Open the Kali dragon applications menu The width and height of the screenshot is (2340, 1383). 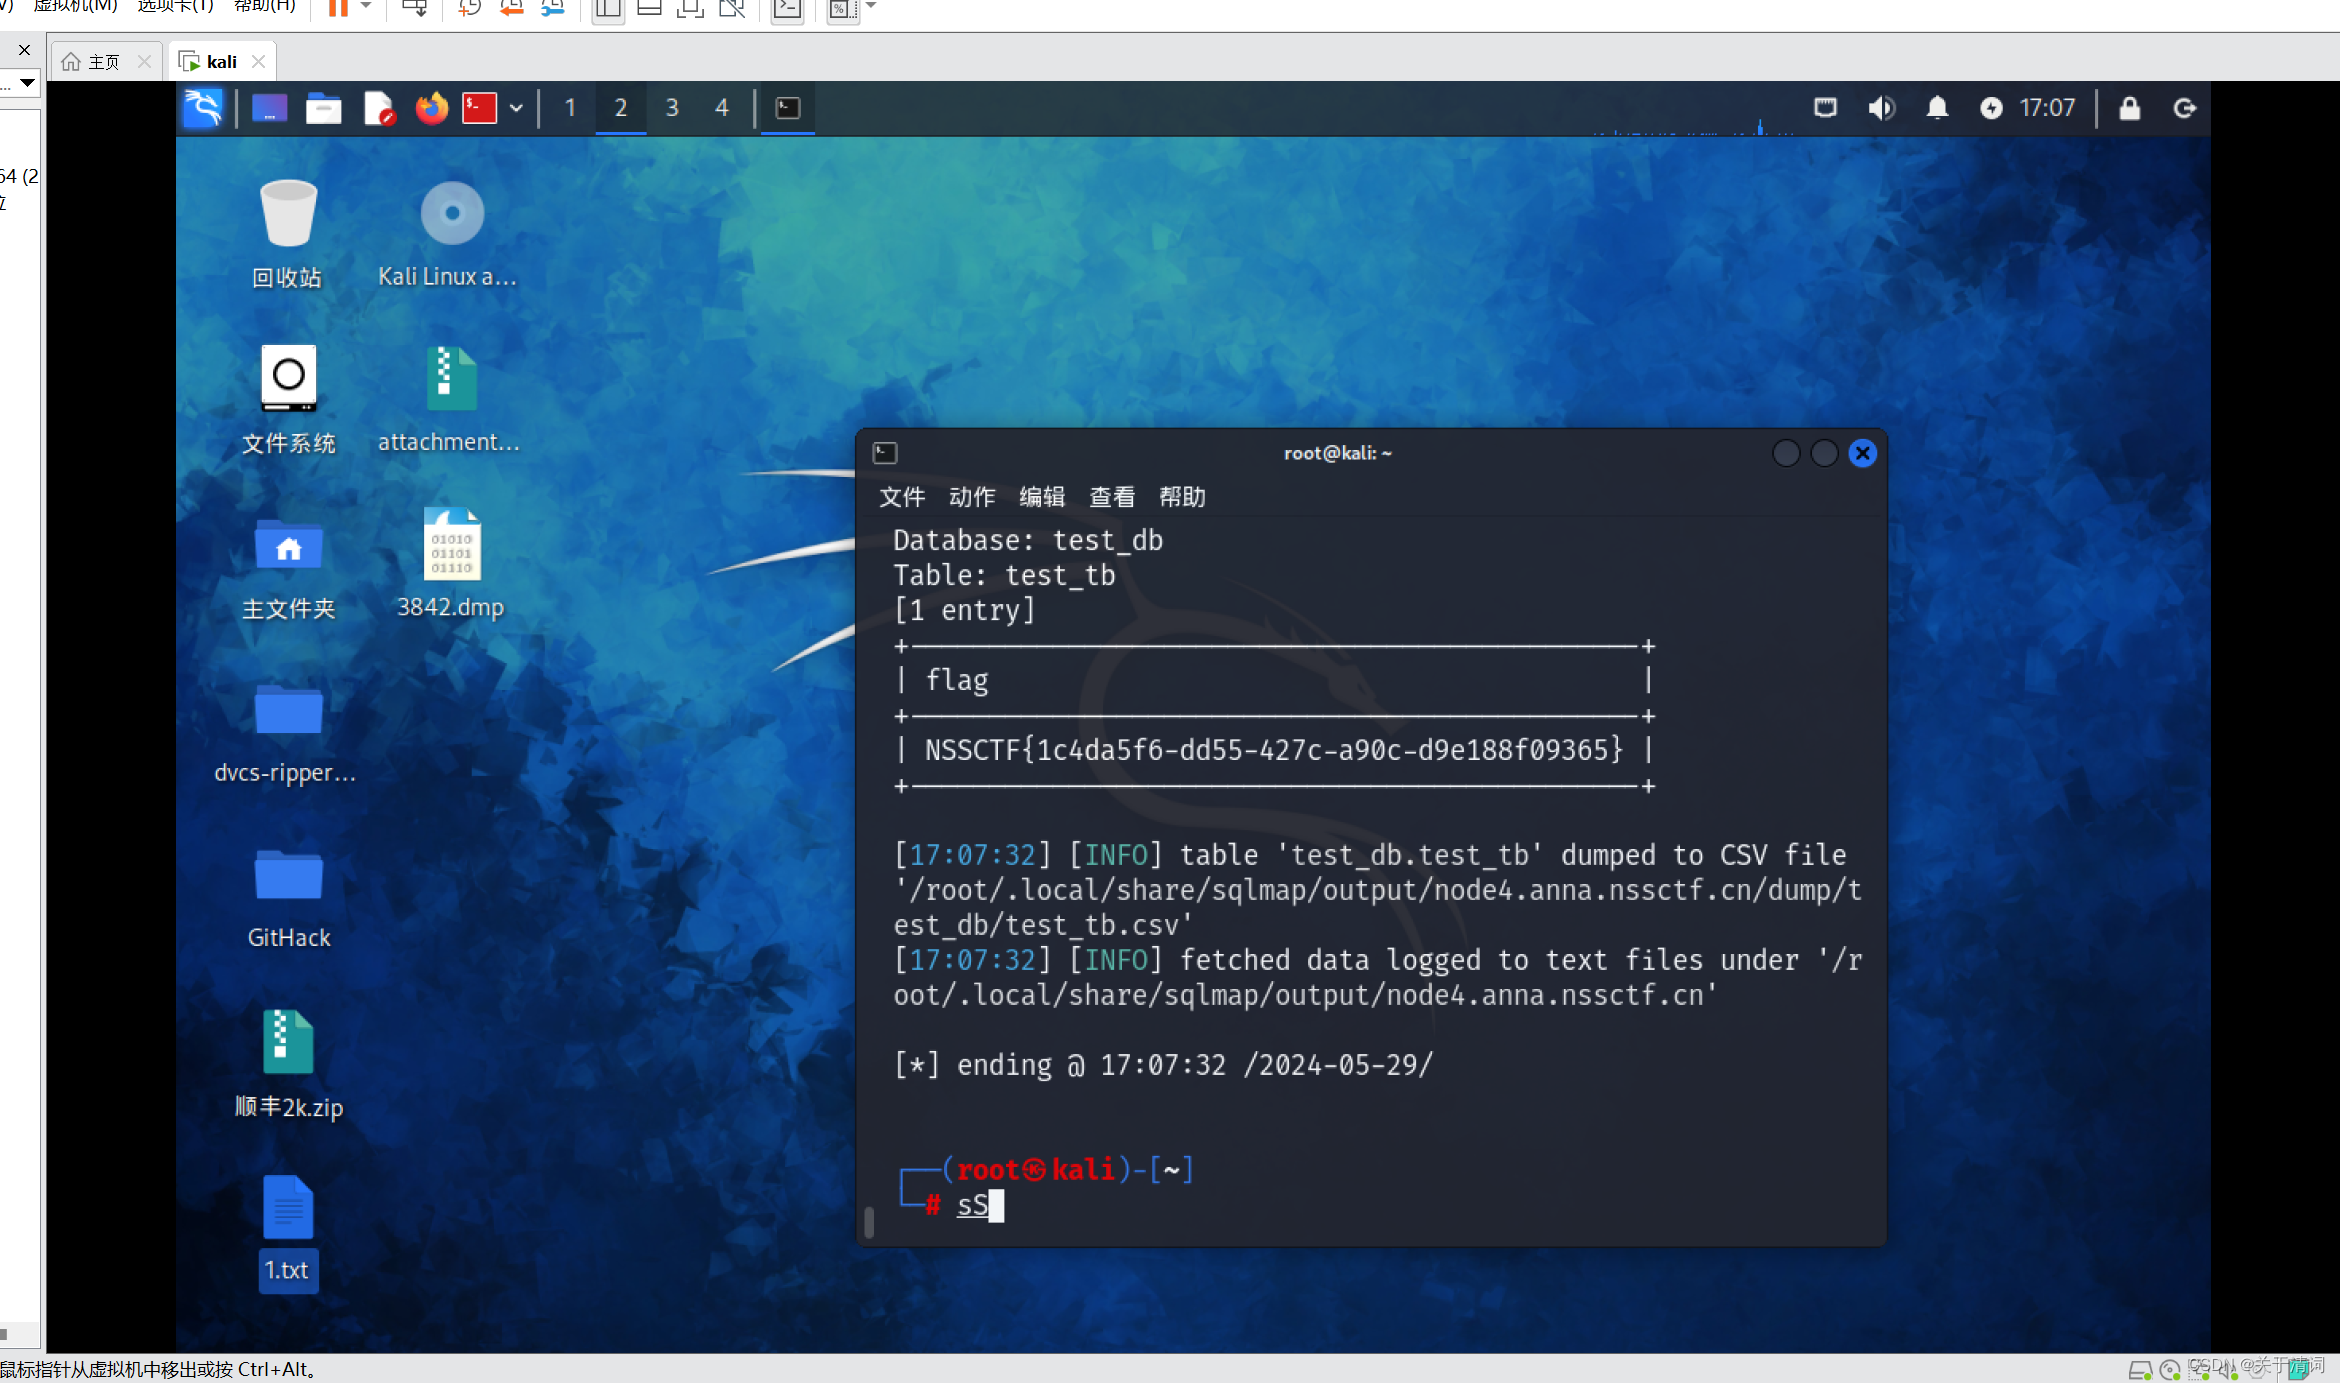(x=203, y=108)
